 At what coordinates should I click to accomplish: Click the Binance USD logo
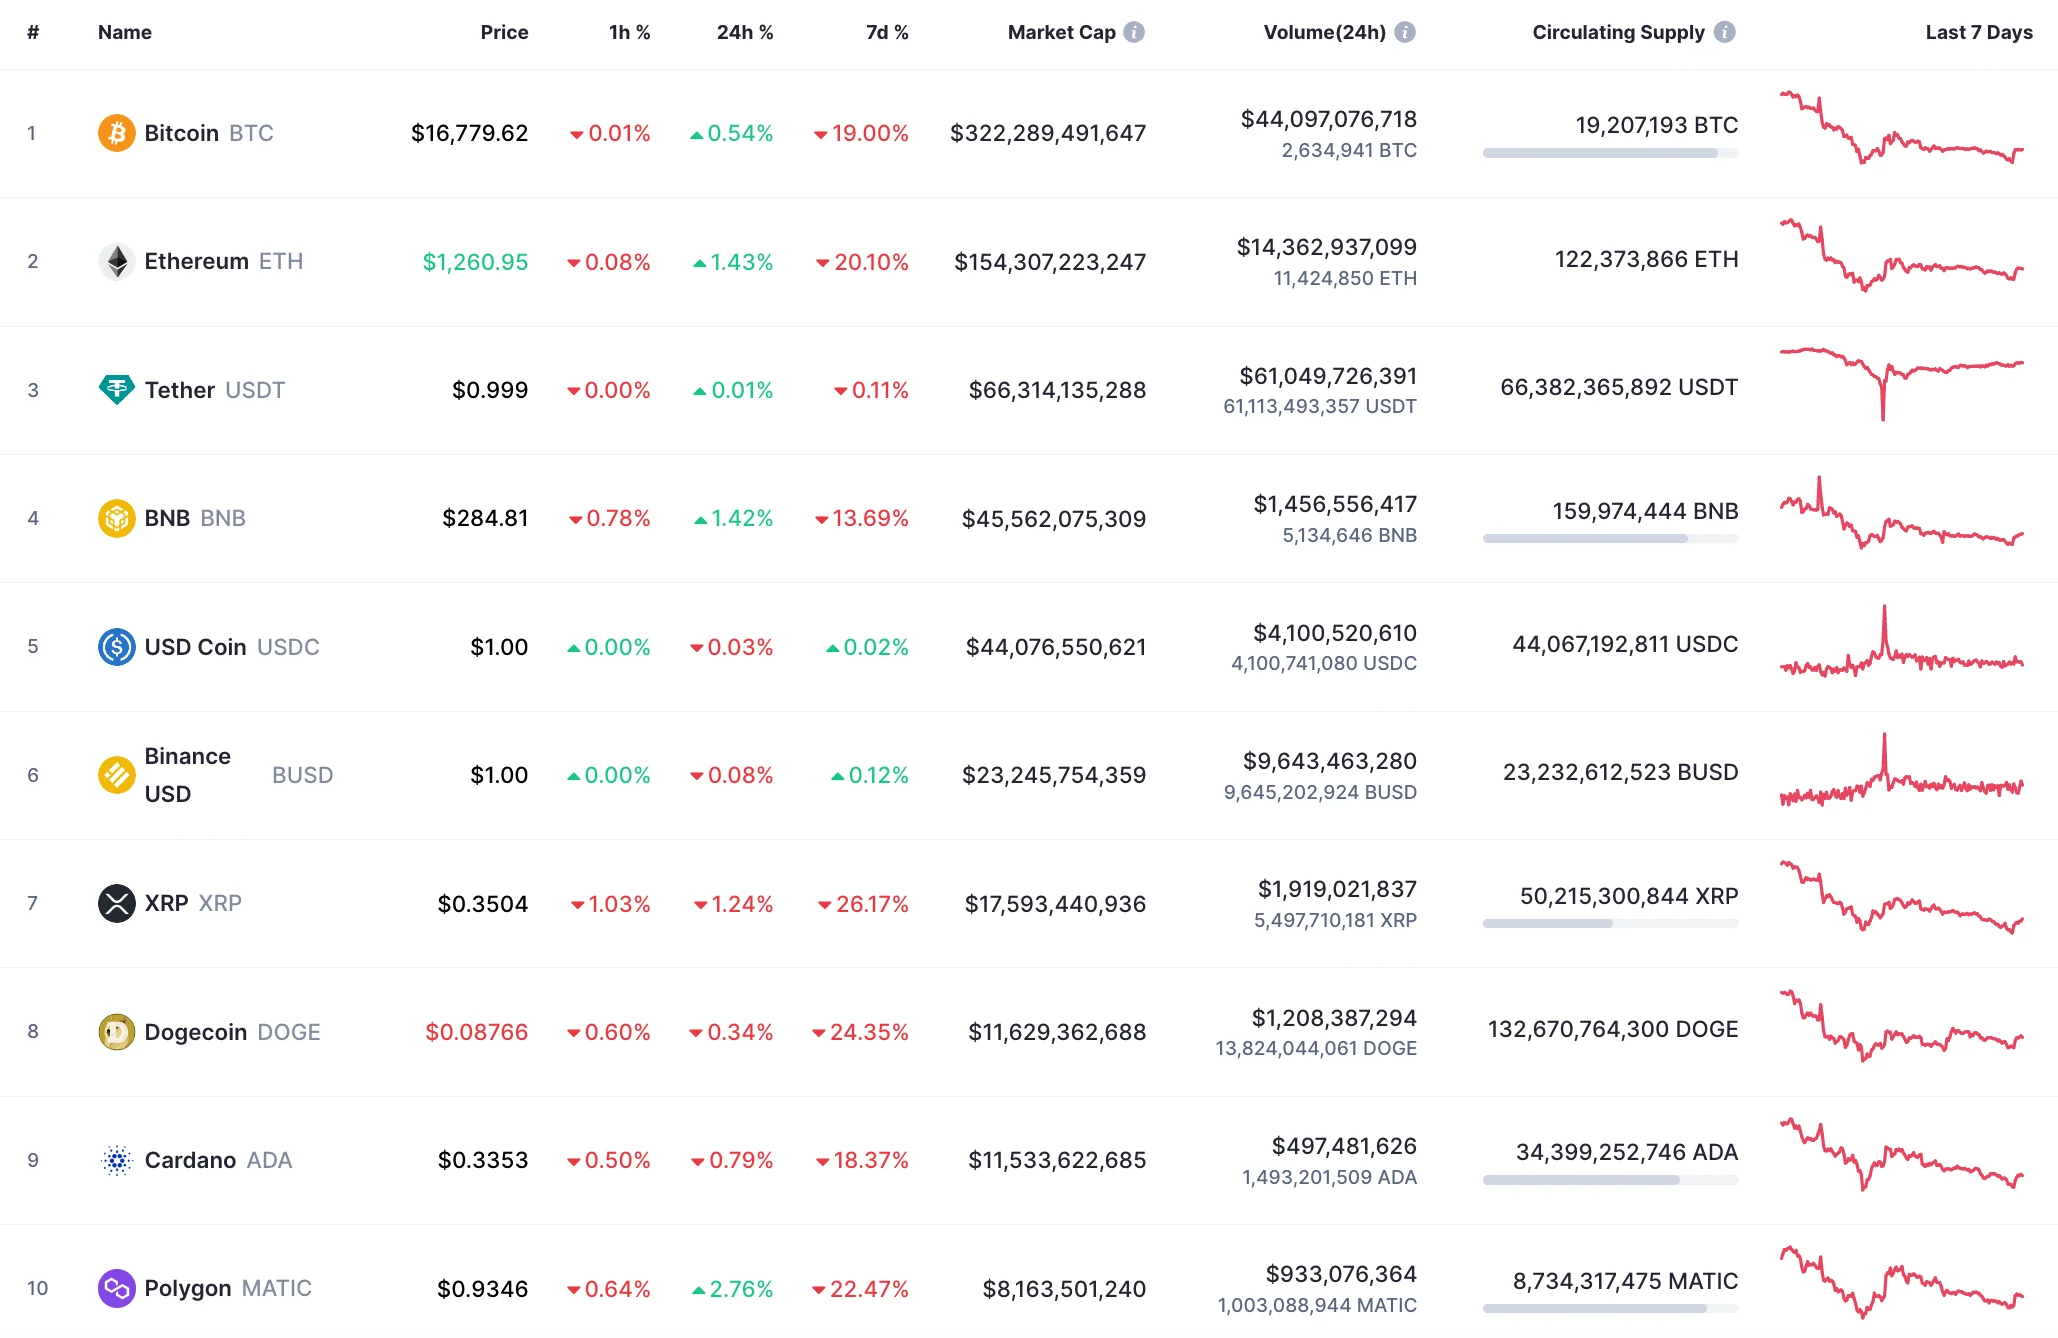[x=117, y=774]
